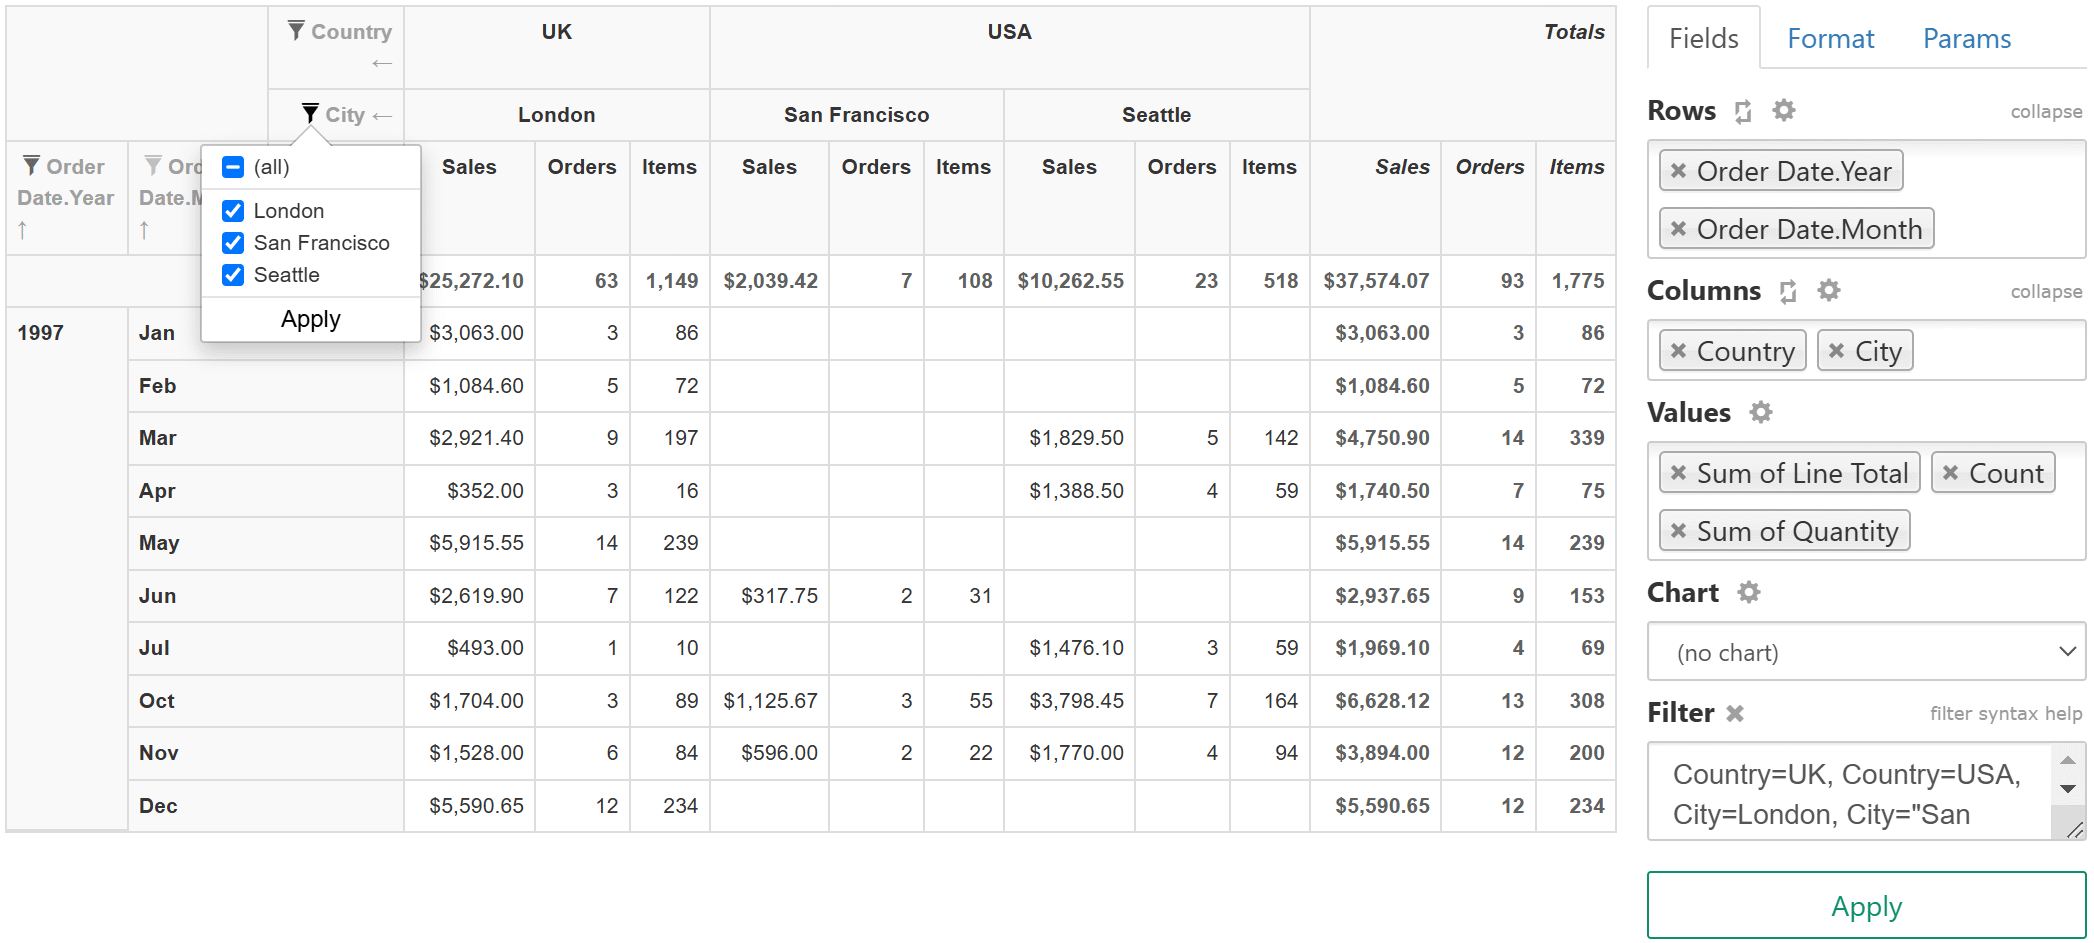2094x943 pixels.
Task: Click into the Filter text area
Action: click(1850, 792)
